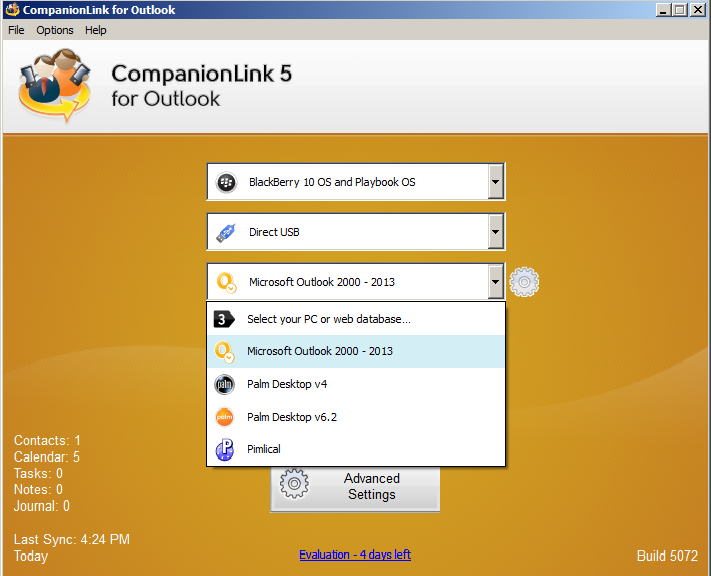The height and width of the screenshot is (576, 711).
Task: Click the Pimlical P icon
Action: (224, 449)
